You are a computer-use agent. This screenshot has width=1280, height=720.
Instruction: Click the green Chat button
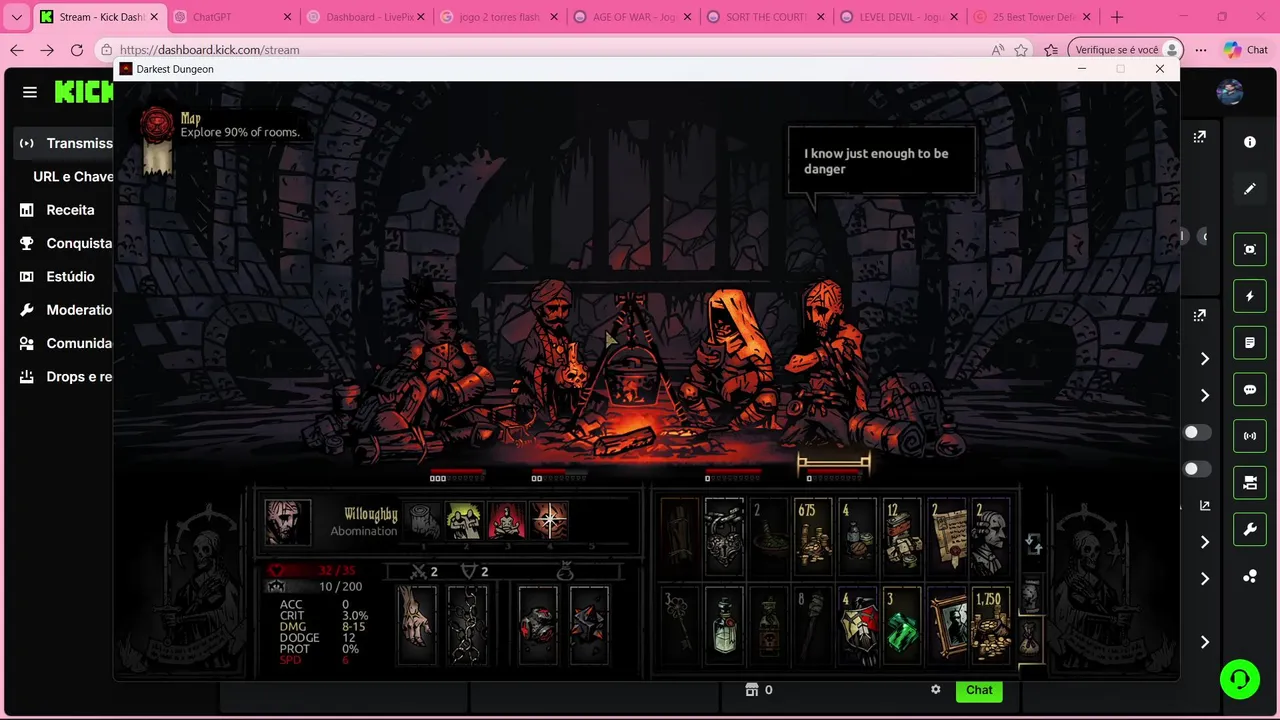coord(979,690)
